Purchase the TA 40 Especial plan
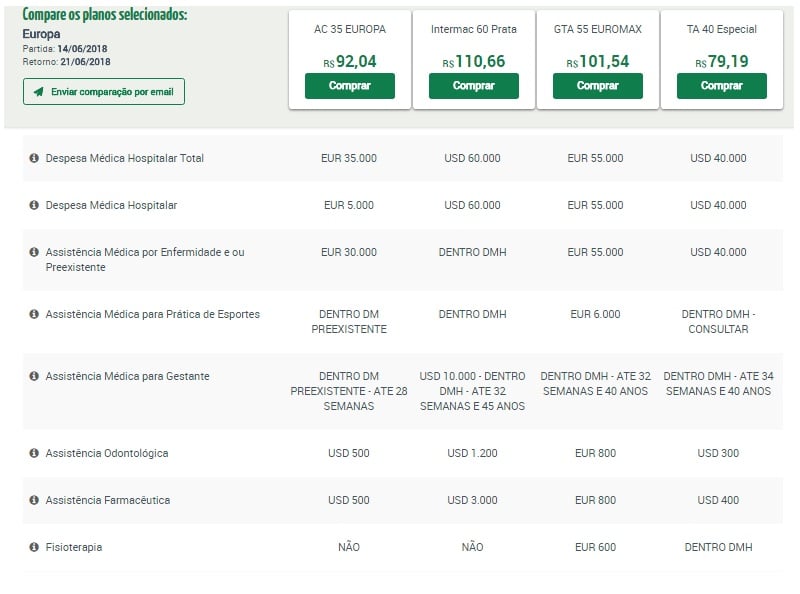Image resolution: width=800 pixels, height=594 pixels. (721, 86)
